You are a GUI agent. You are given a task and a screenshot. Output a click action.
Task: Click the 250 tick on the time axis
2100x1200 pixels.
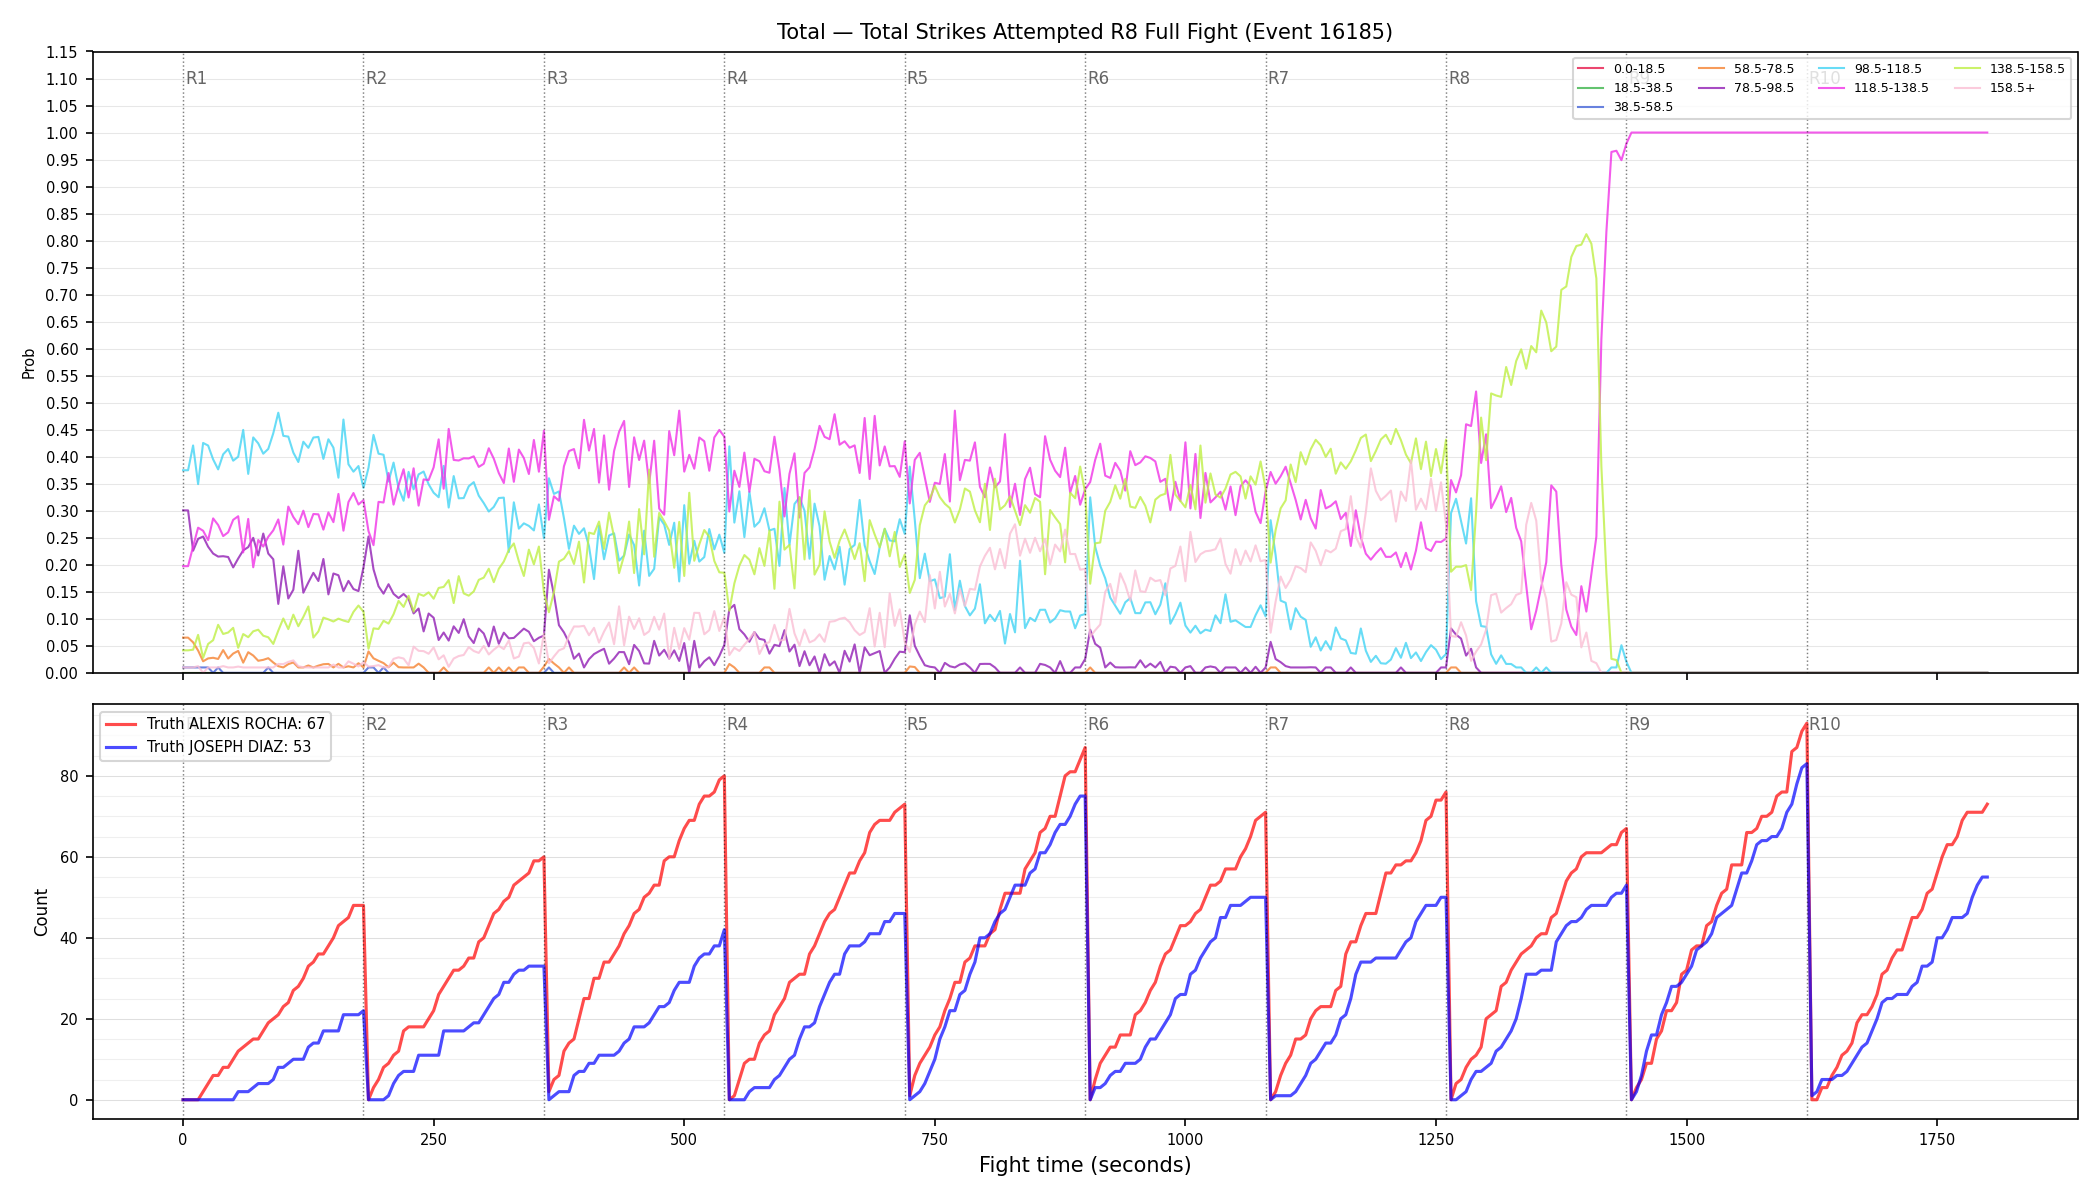click(433, 1139)
